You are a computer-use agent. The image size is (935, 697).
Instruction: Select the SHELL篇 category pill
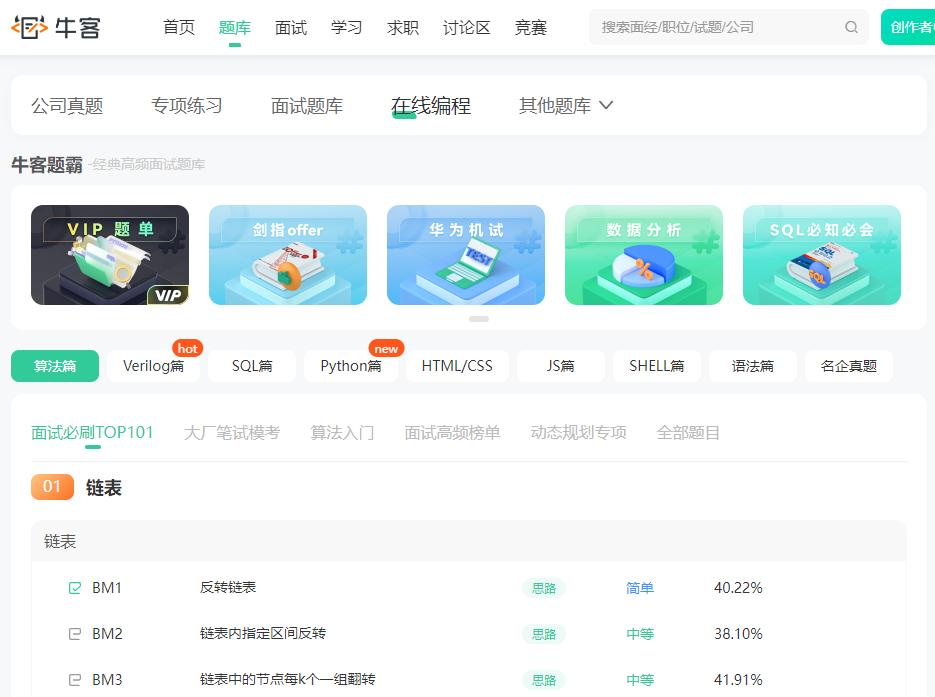pos(656,366)
